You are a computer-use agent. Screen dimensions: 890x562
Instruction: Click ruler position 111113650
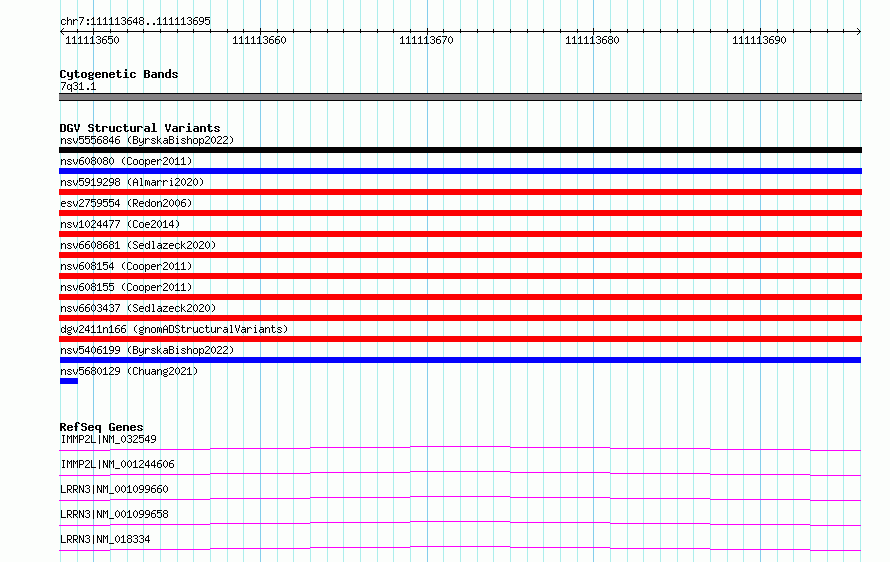[92, 40]
